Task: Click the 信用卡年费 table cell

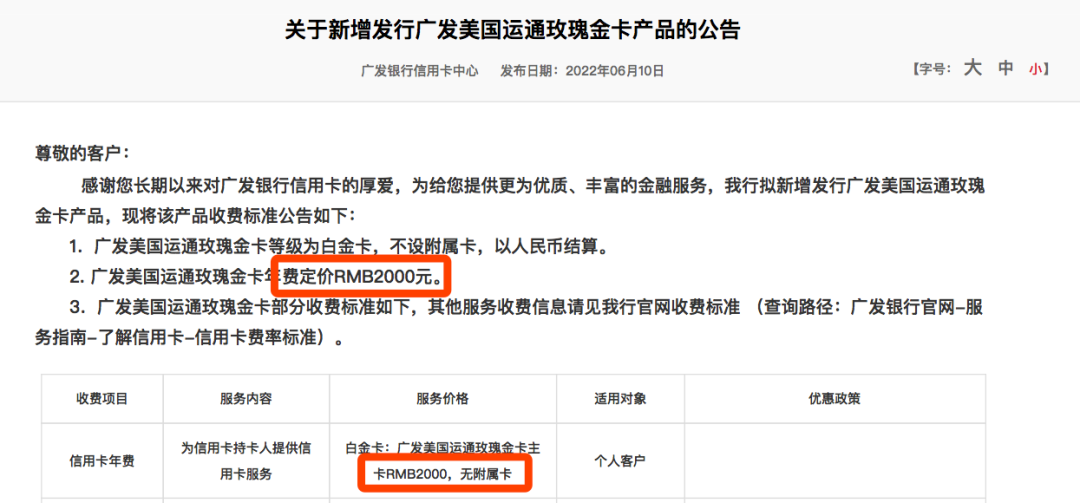Action: point(102,461)
